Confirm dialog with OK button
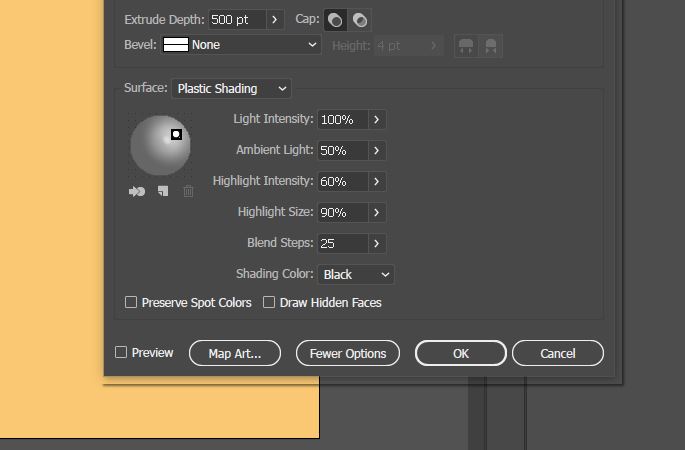The width and height of the screenshot is (685, 450). click(461, 353)
